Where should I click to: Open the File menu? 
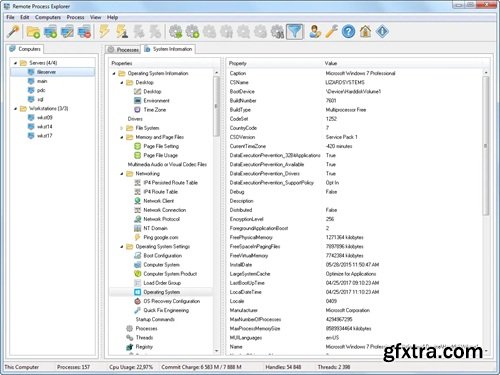click(x=10, y=17)
